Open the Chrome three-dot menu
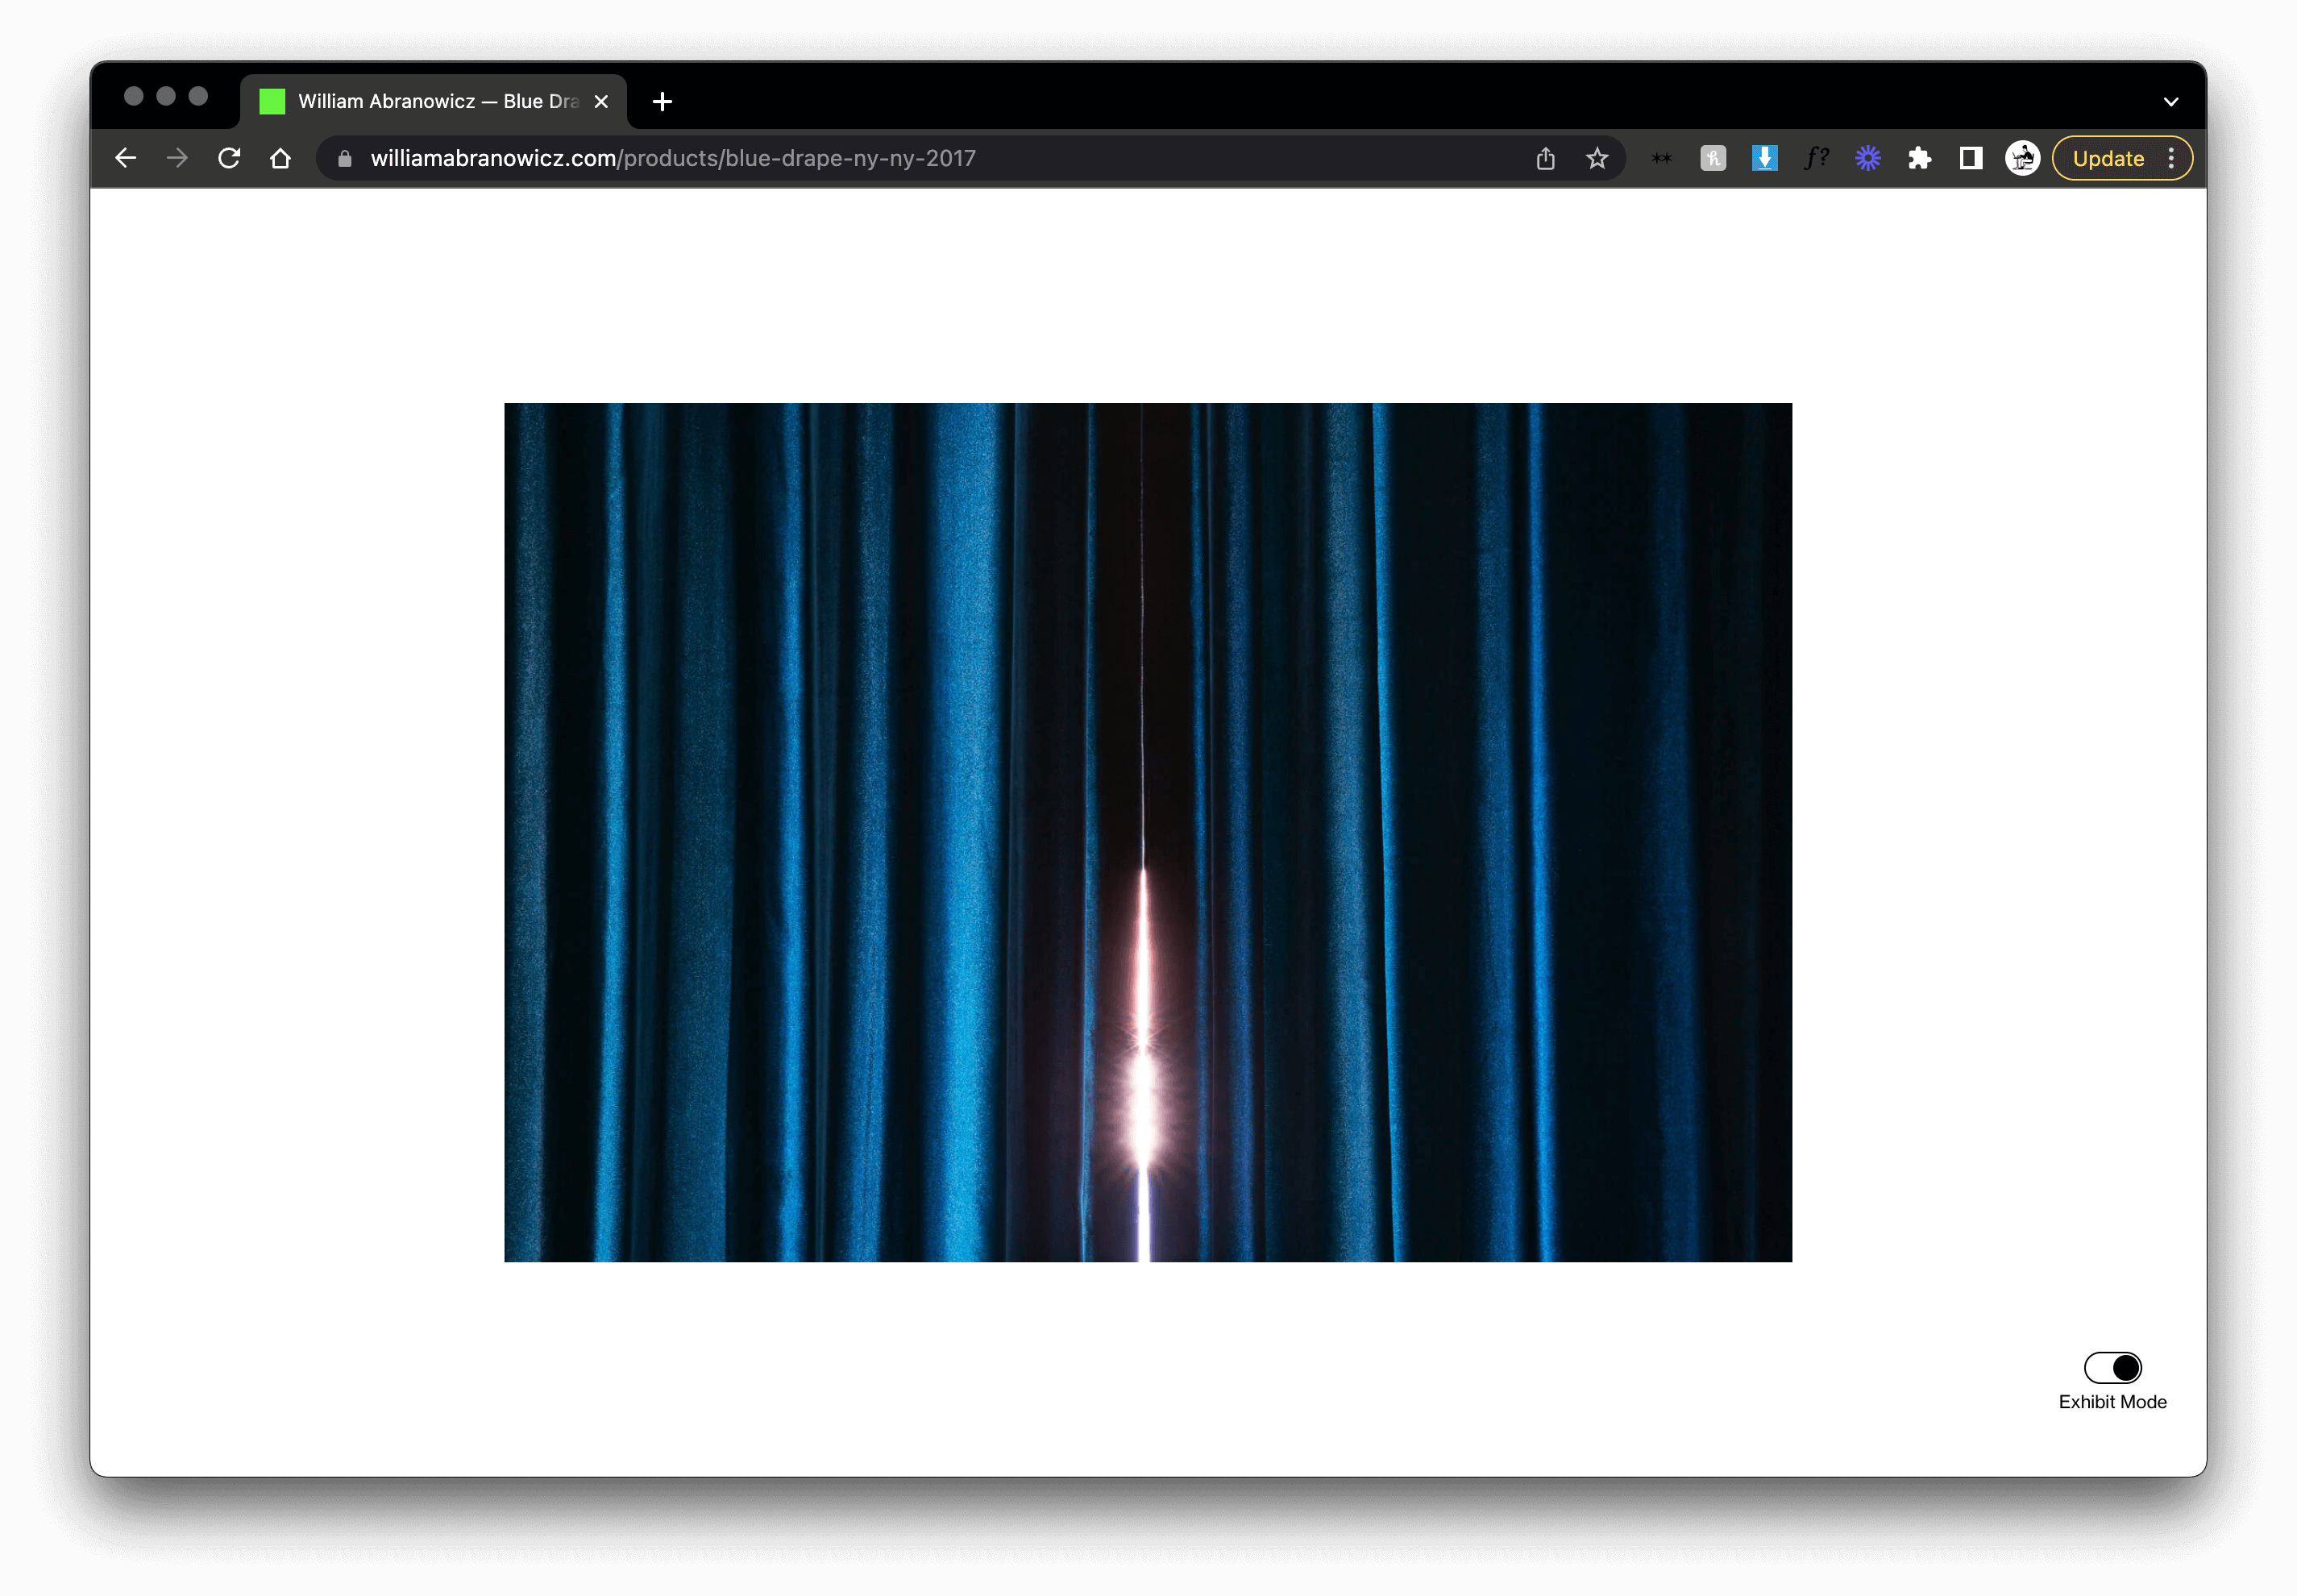2297x1596 pixels. [x=2171, y=158]
